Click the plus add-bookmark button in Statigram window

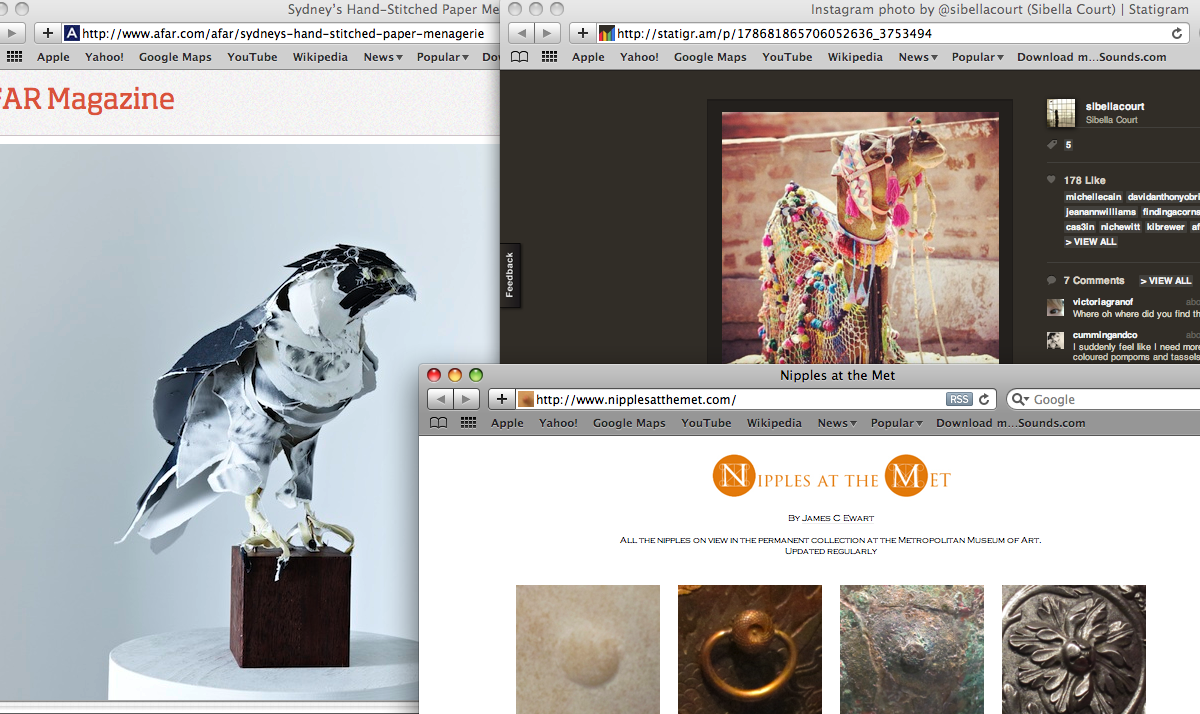[583, 33]
